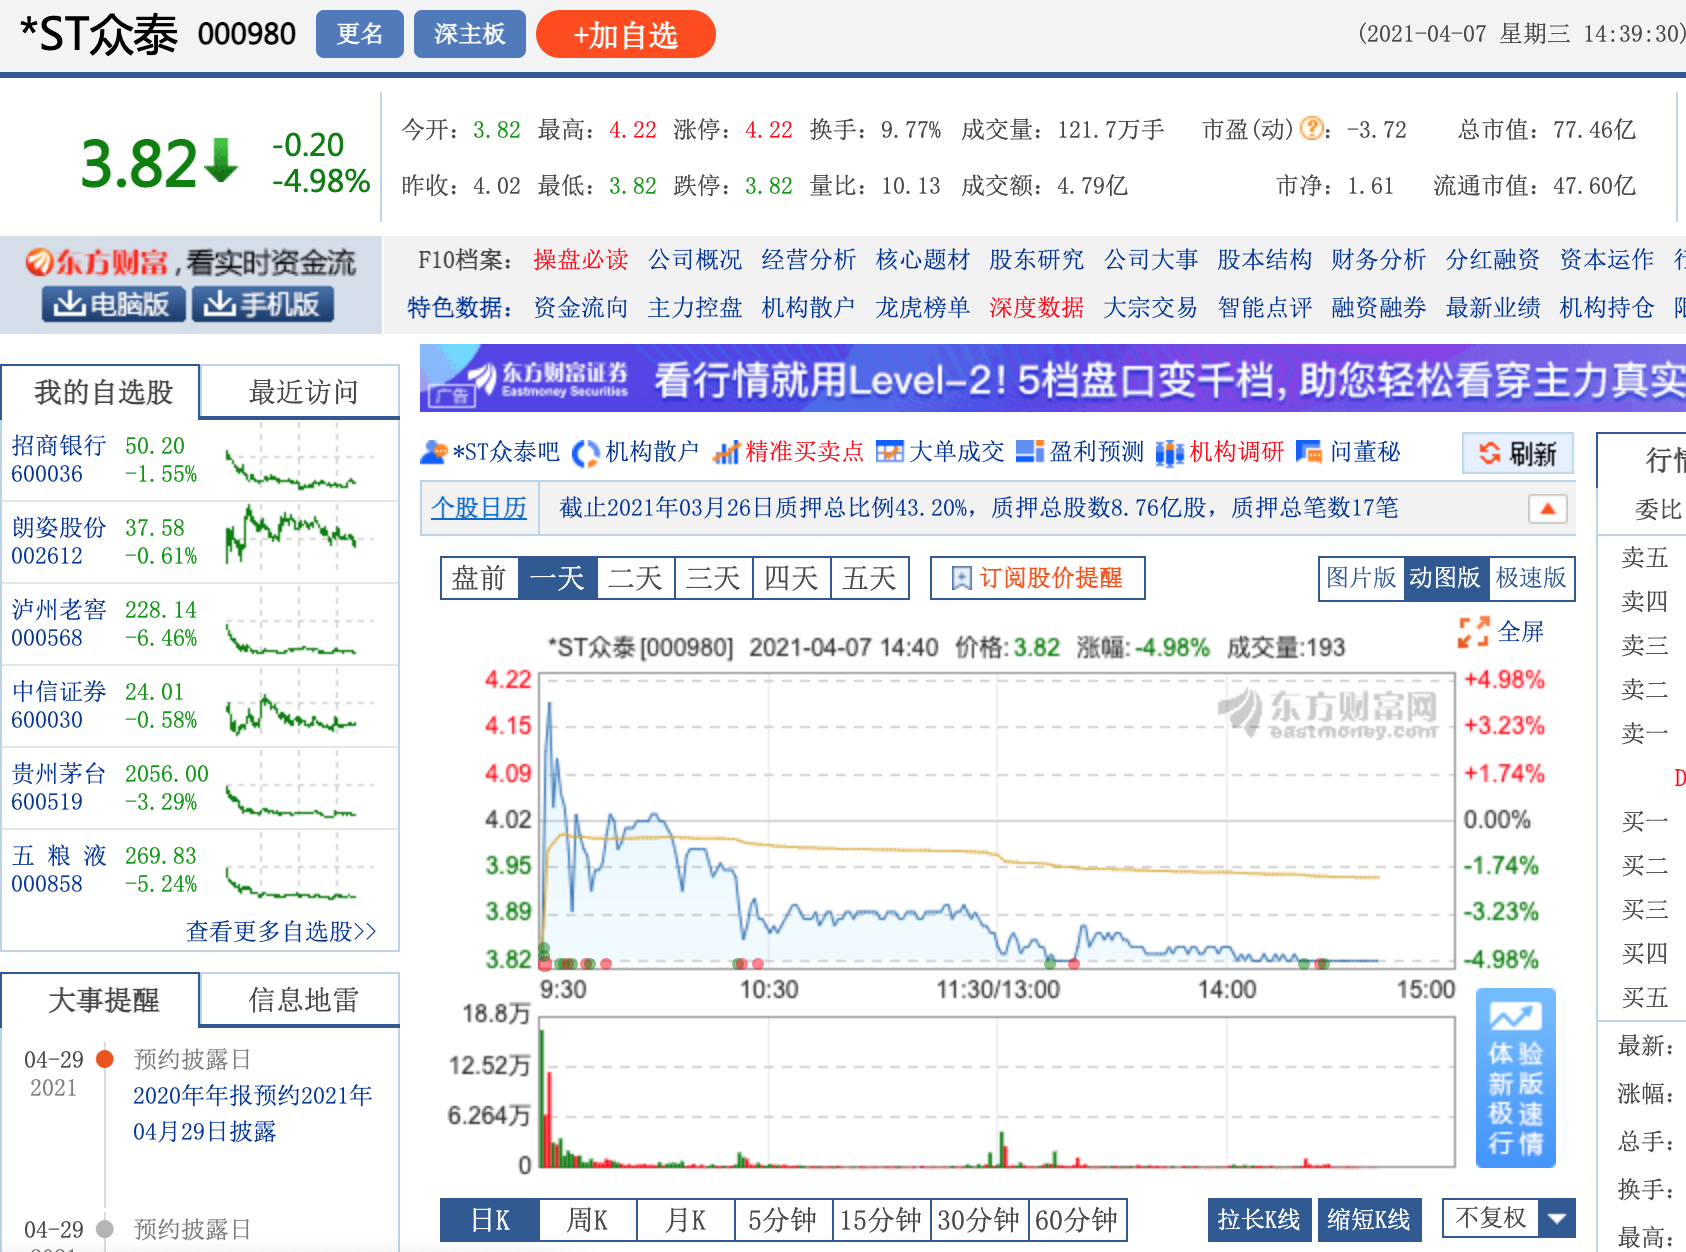
Task: Click the 东方财富 real-time funds logo
Action: [190, 262]
